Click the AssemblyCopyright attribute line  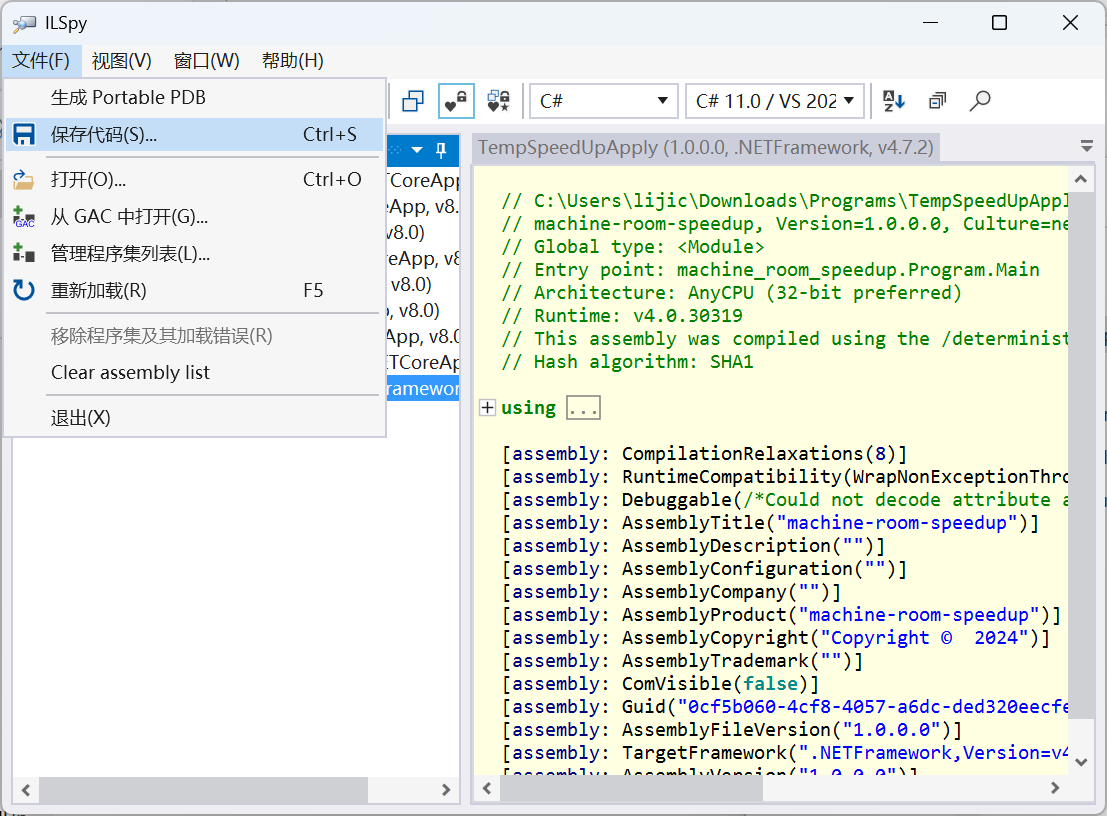coord(776,638)
